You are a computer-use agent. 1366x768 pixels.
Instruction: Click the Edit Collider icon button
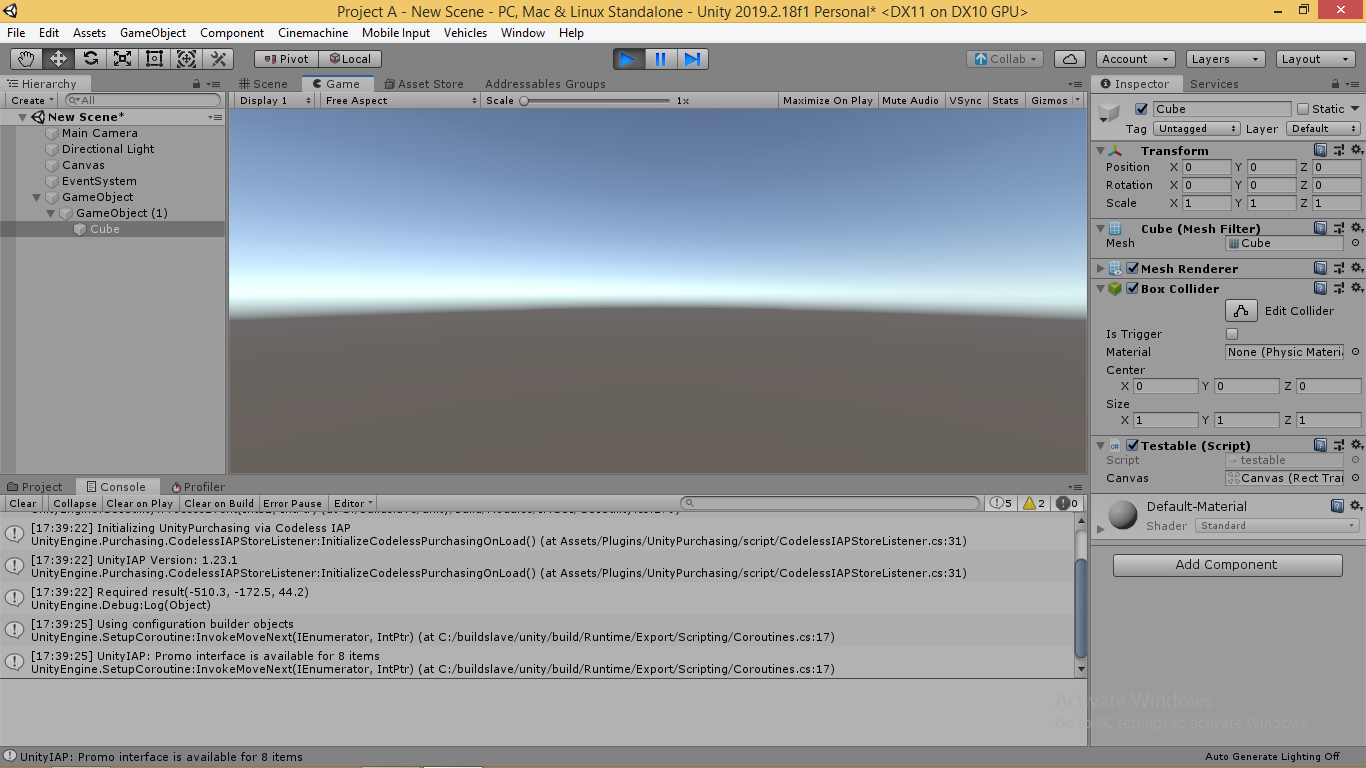(1241, 311)
